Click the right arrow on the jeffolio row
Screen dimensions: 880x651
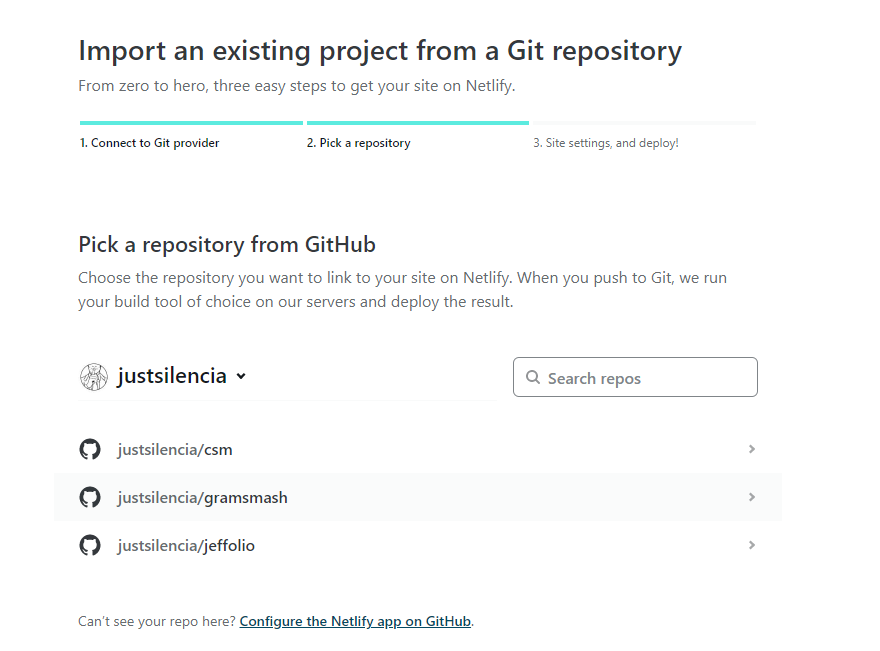tap(752, 545)
